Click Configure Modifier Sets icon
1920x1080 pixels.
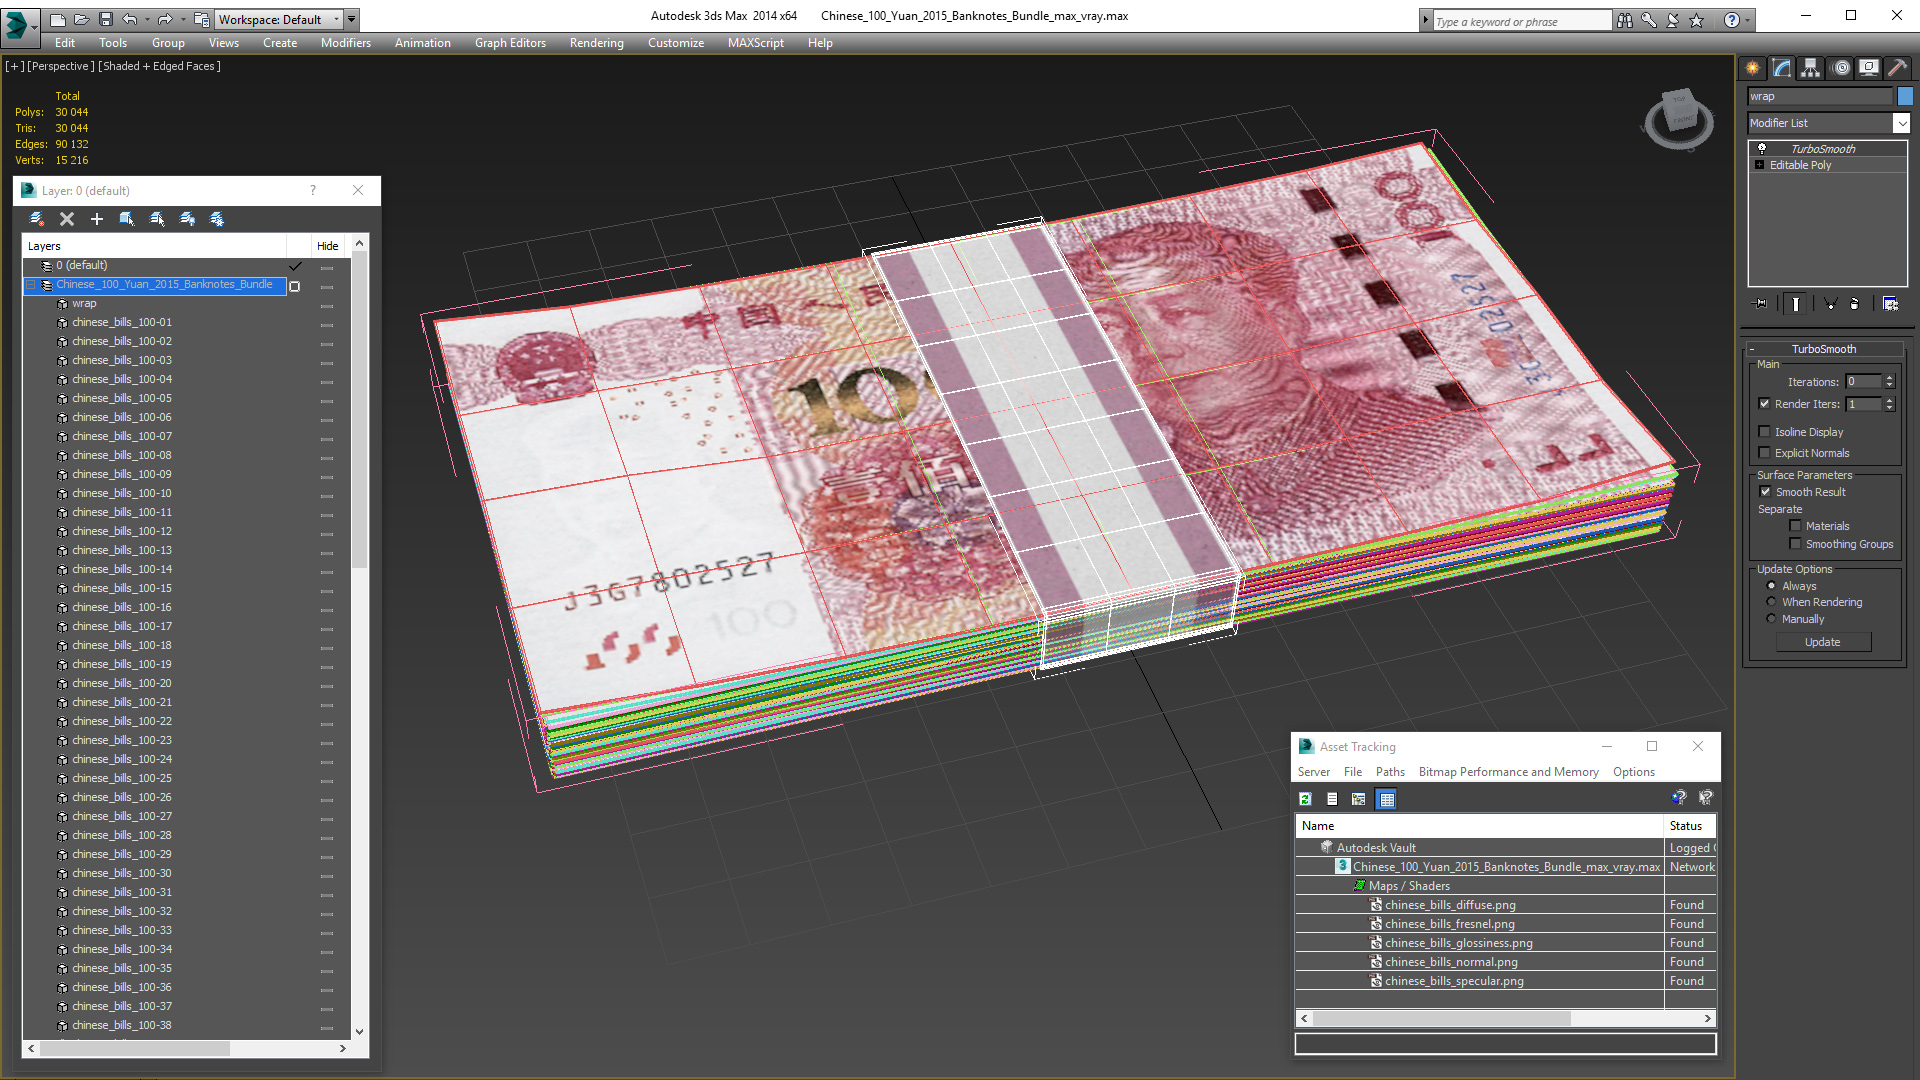[1890, 304]
